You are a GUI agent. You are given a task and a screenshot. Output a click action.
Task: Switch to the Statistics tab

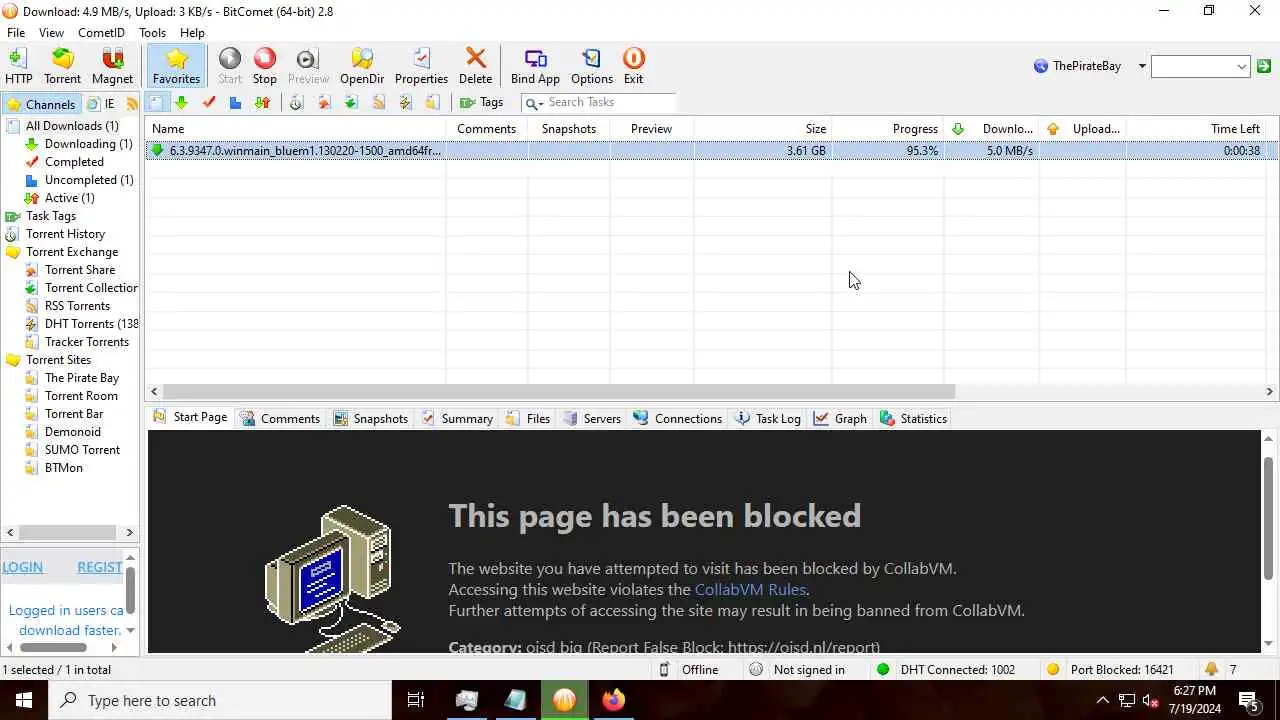tap(913, 419)
